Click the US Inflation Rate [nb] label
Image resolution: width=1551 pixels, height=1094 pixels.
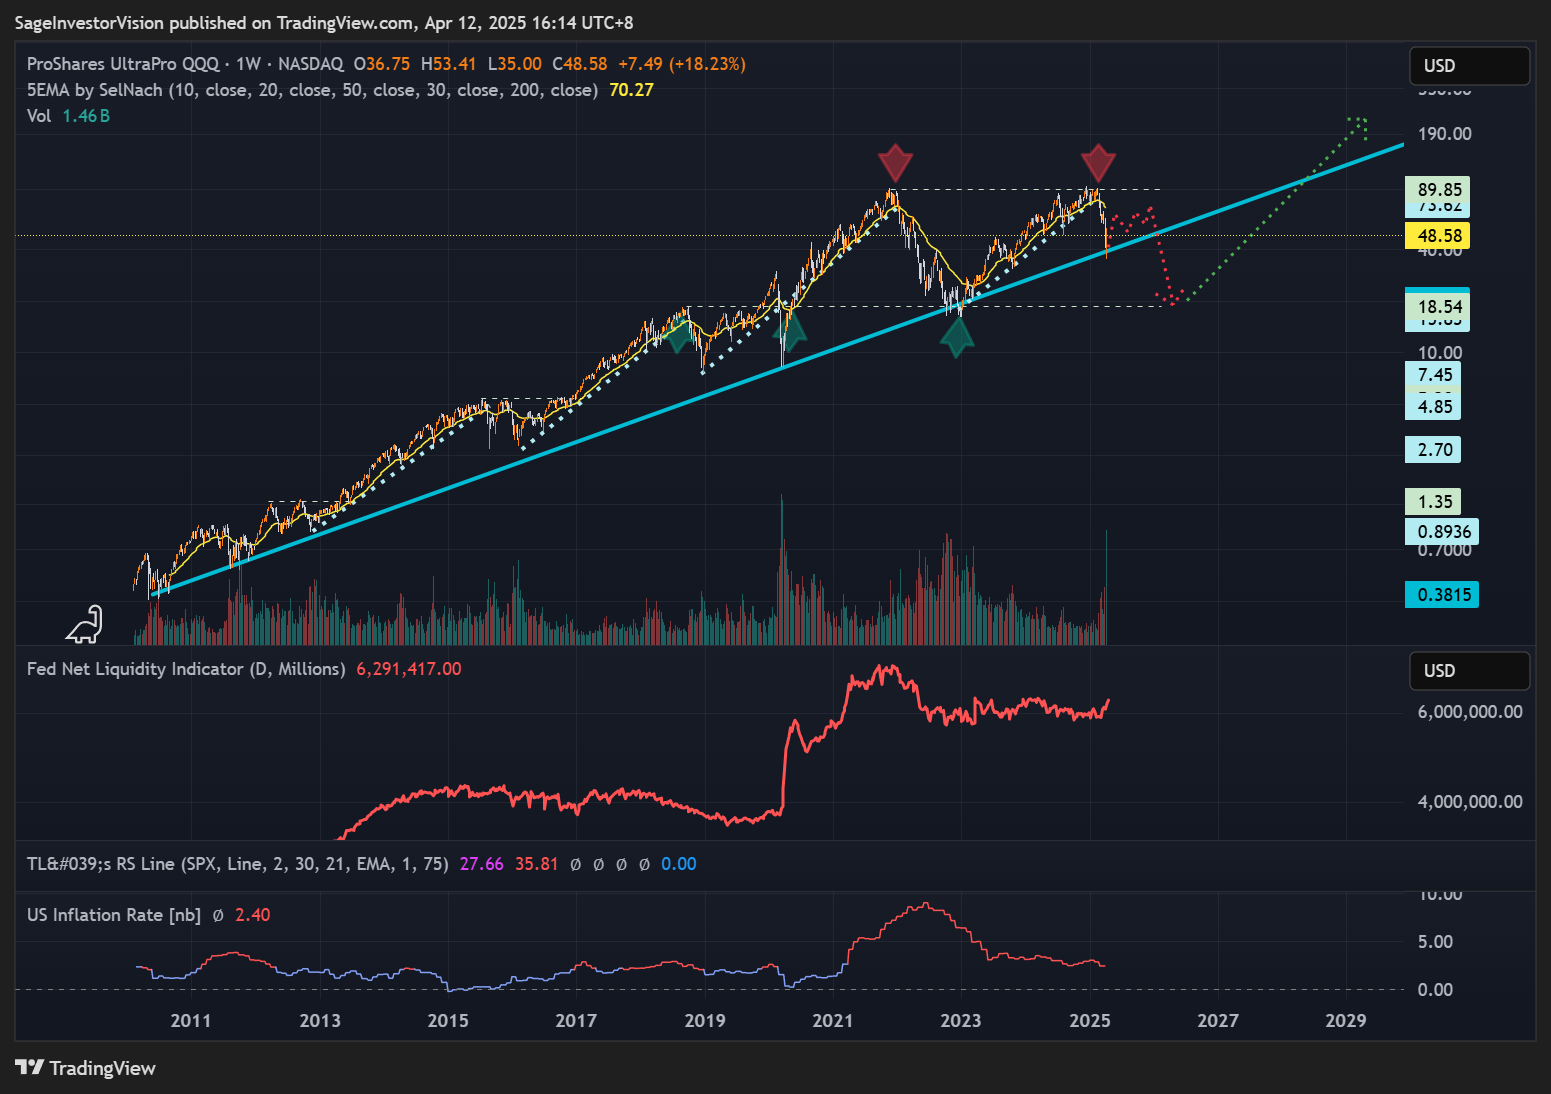coord(114,915)
